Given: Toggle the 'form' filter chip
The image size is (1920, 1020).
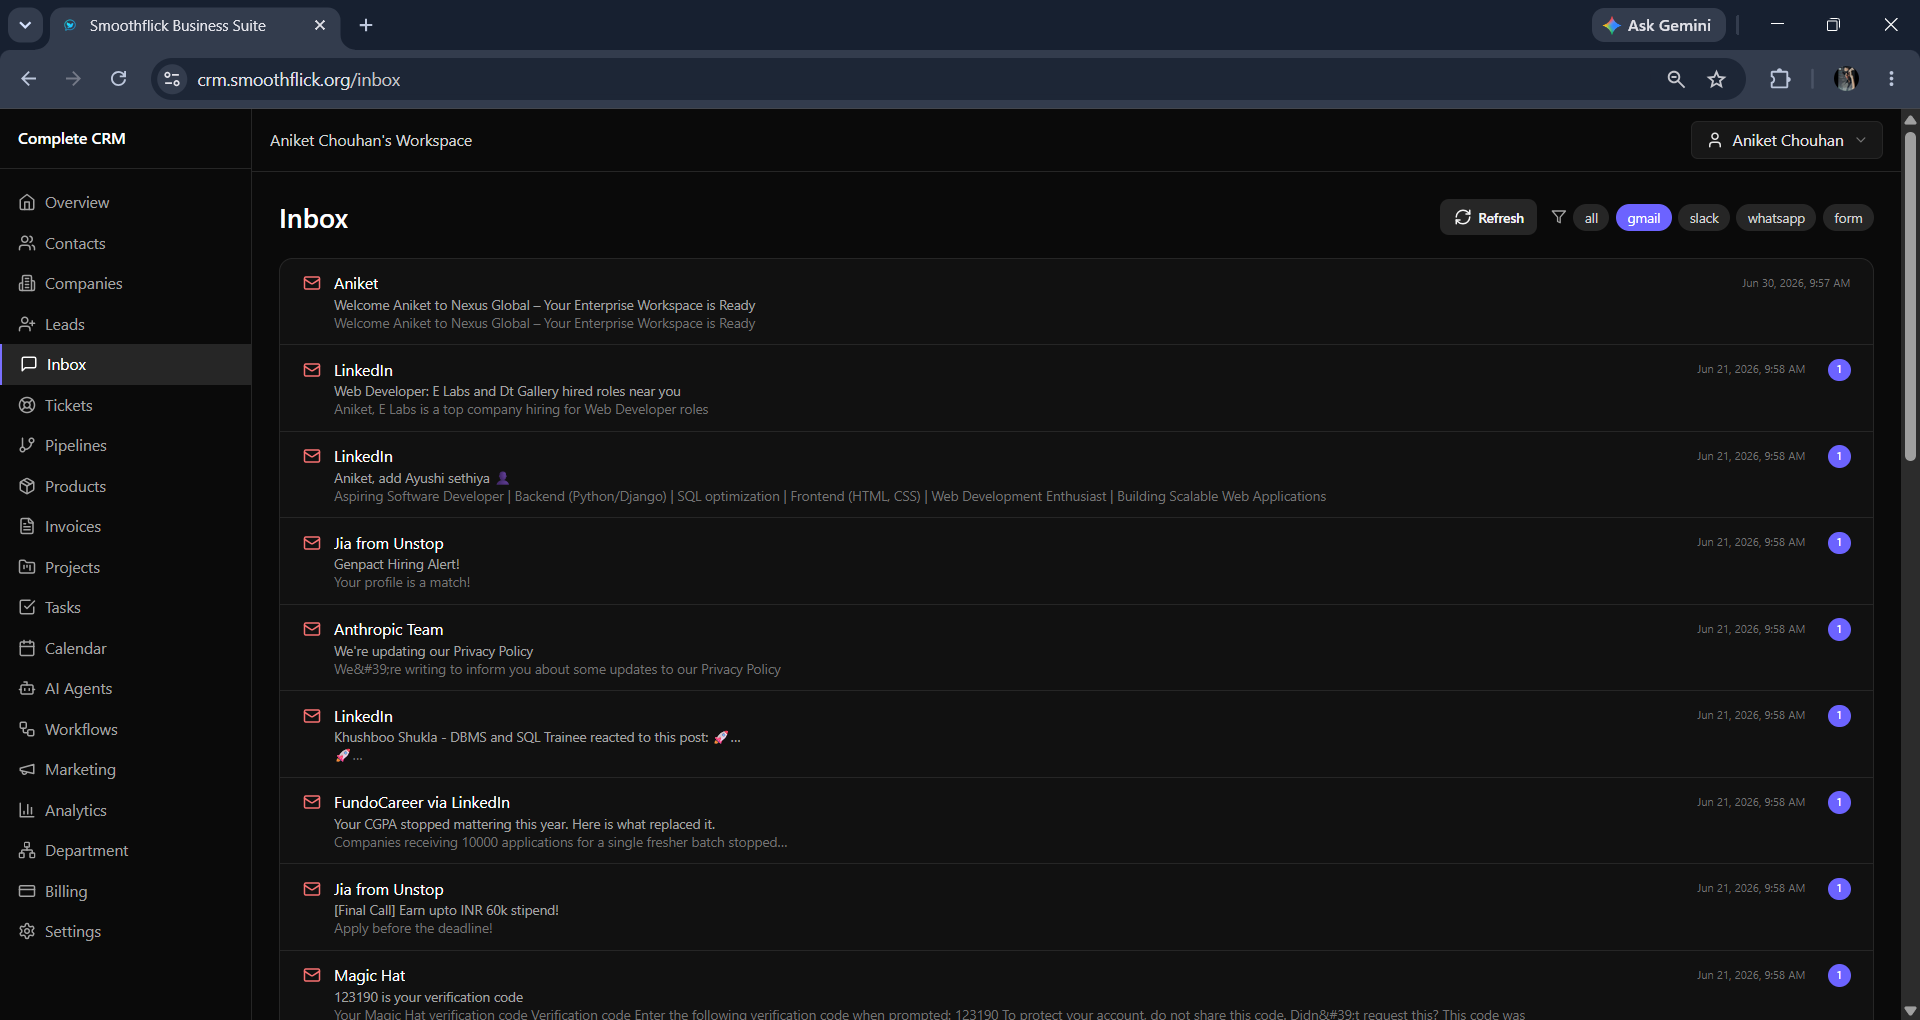Looking at the screenshot, I should coord(1848,218).
